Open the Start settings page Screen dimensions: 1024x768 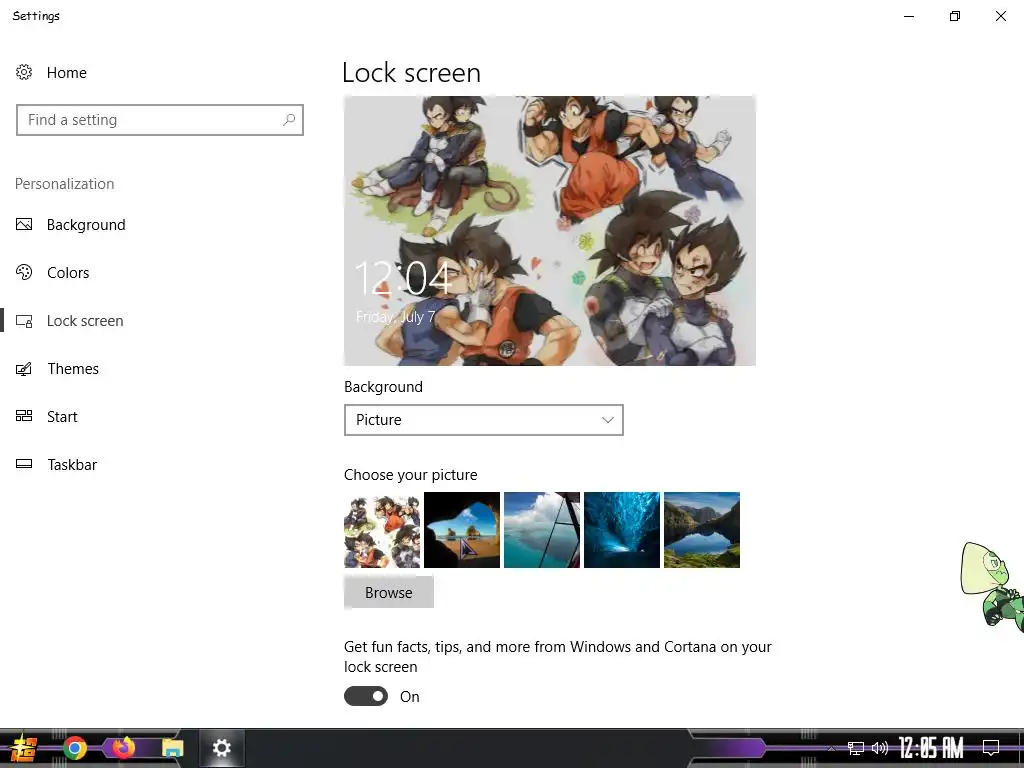(62, 417)
